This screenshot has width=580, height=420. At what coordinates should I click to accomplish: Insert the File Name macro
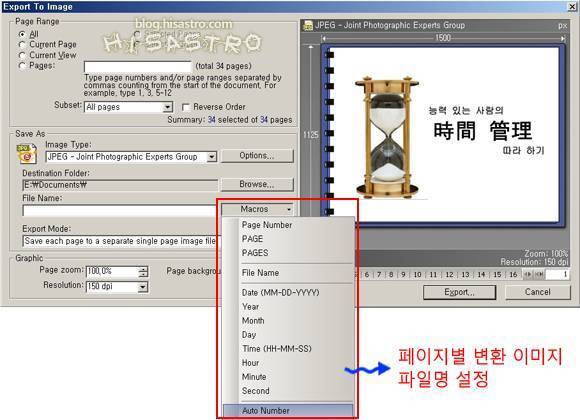pyautogui.click(x=260, y=273)
